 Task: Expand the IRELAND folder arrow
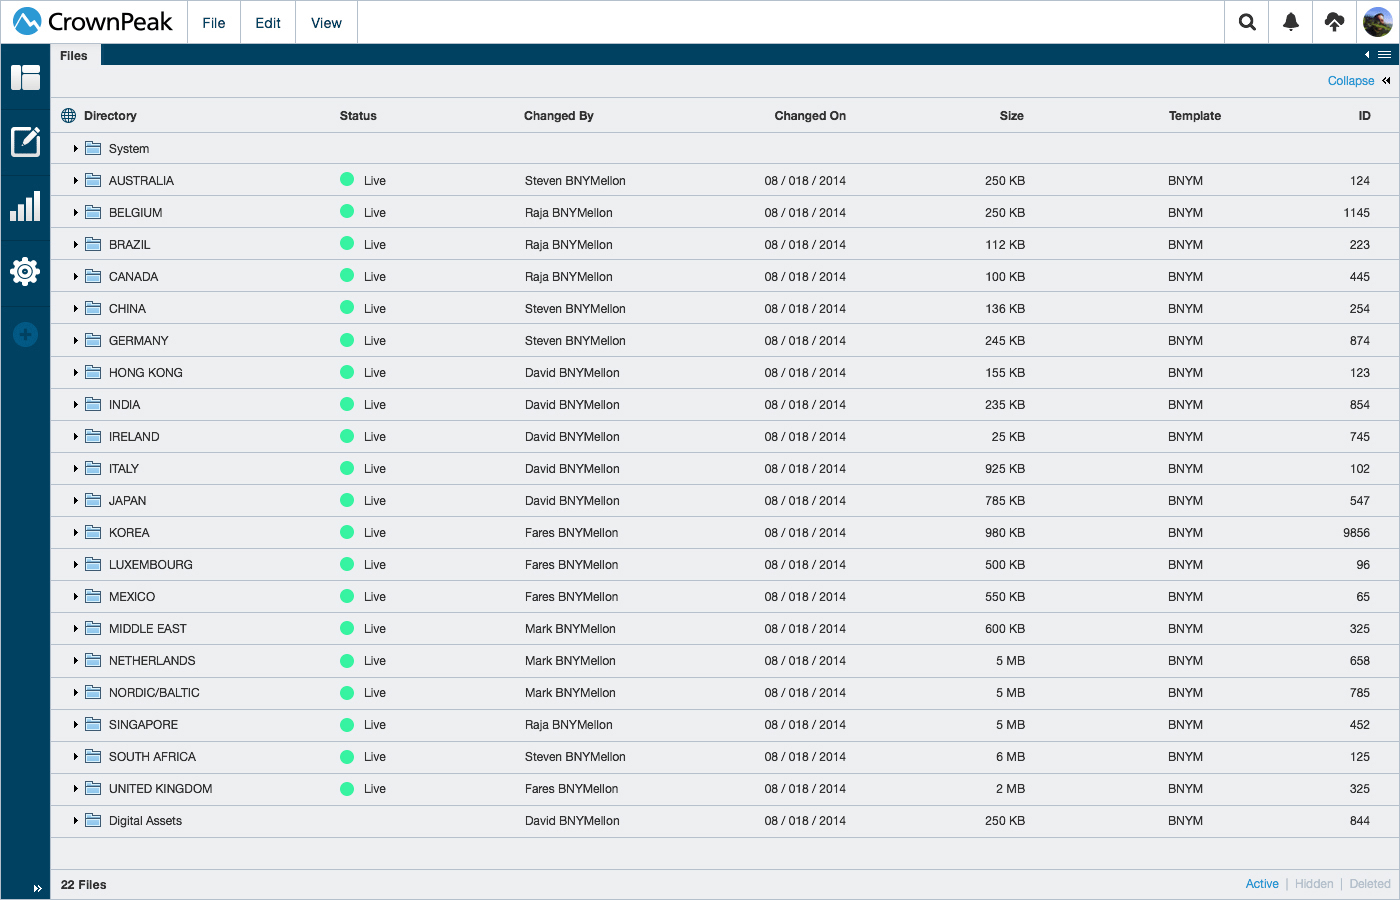(x=75, y=437)
